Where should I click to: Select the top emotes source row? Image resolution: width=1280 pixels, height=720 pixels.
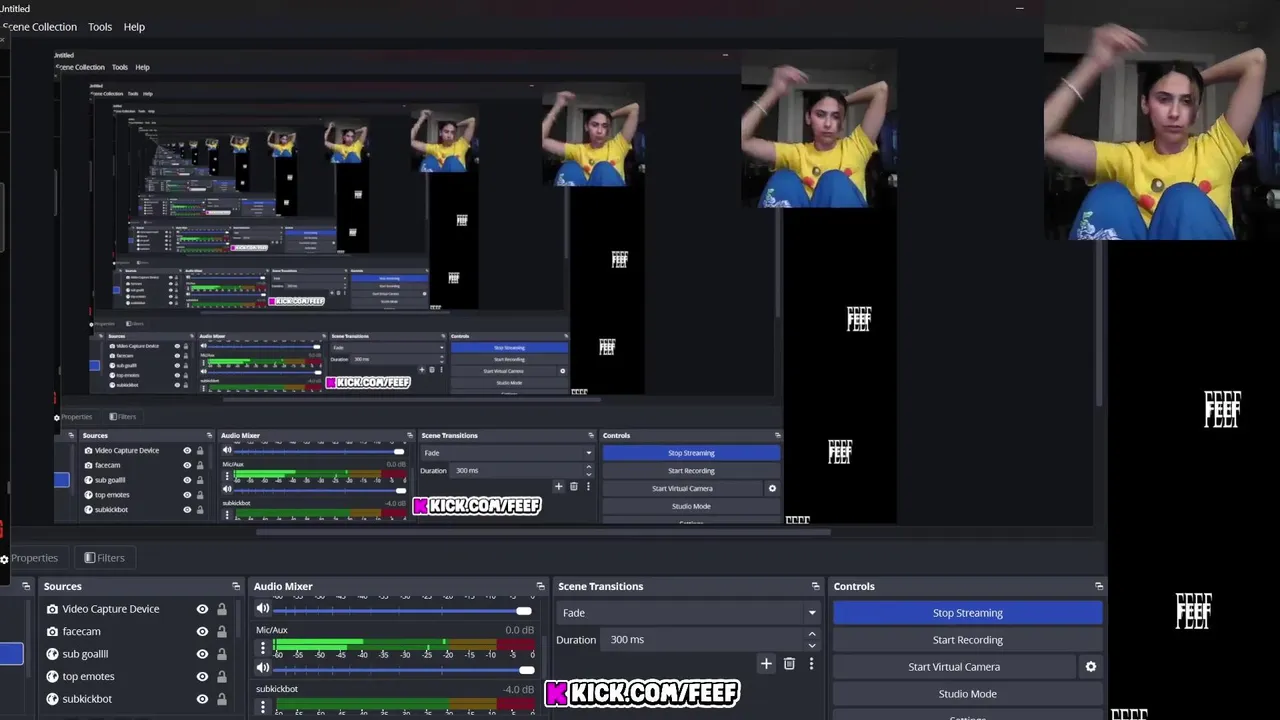point(136,676)
